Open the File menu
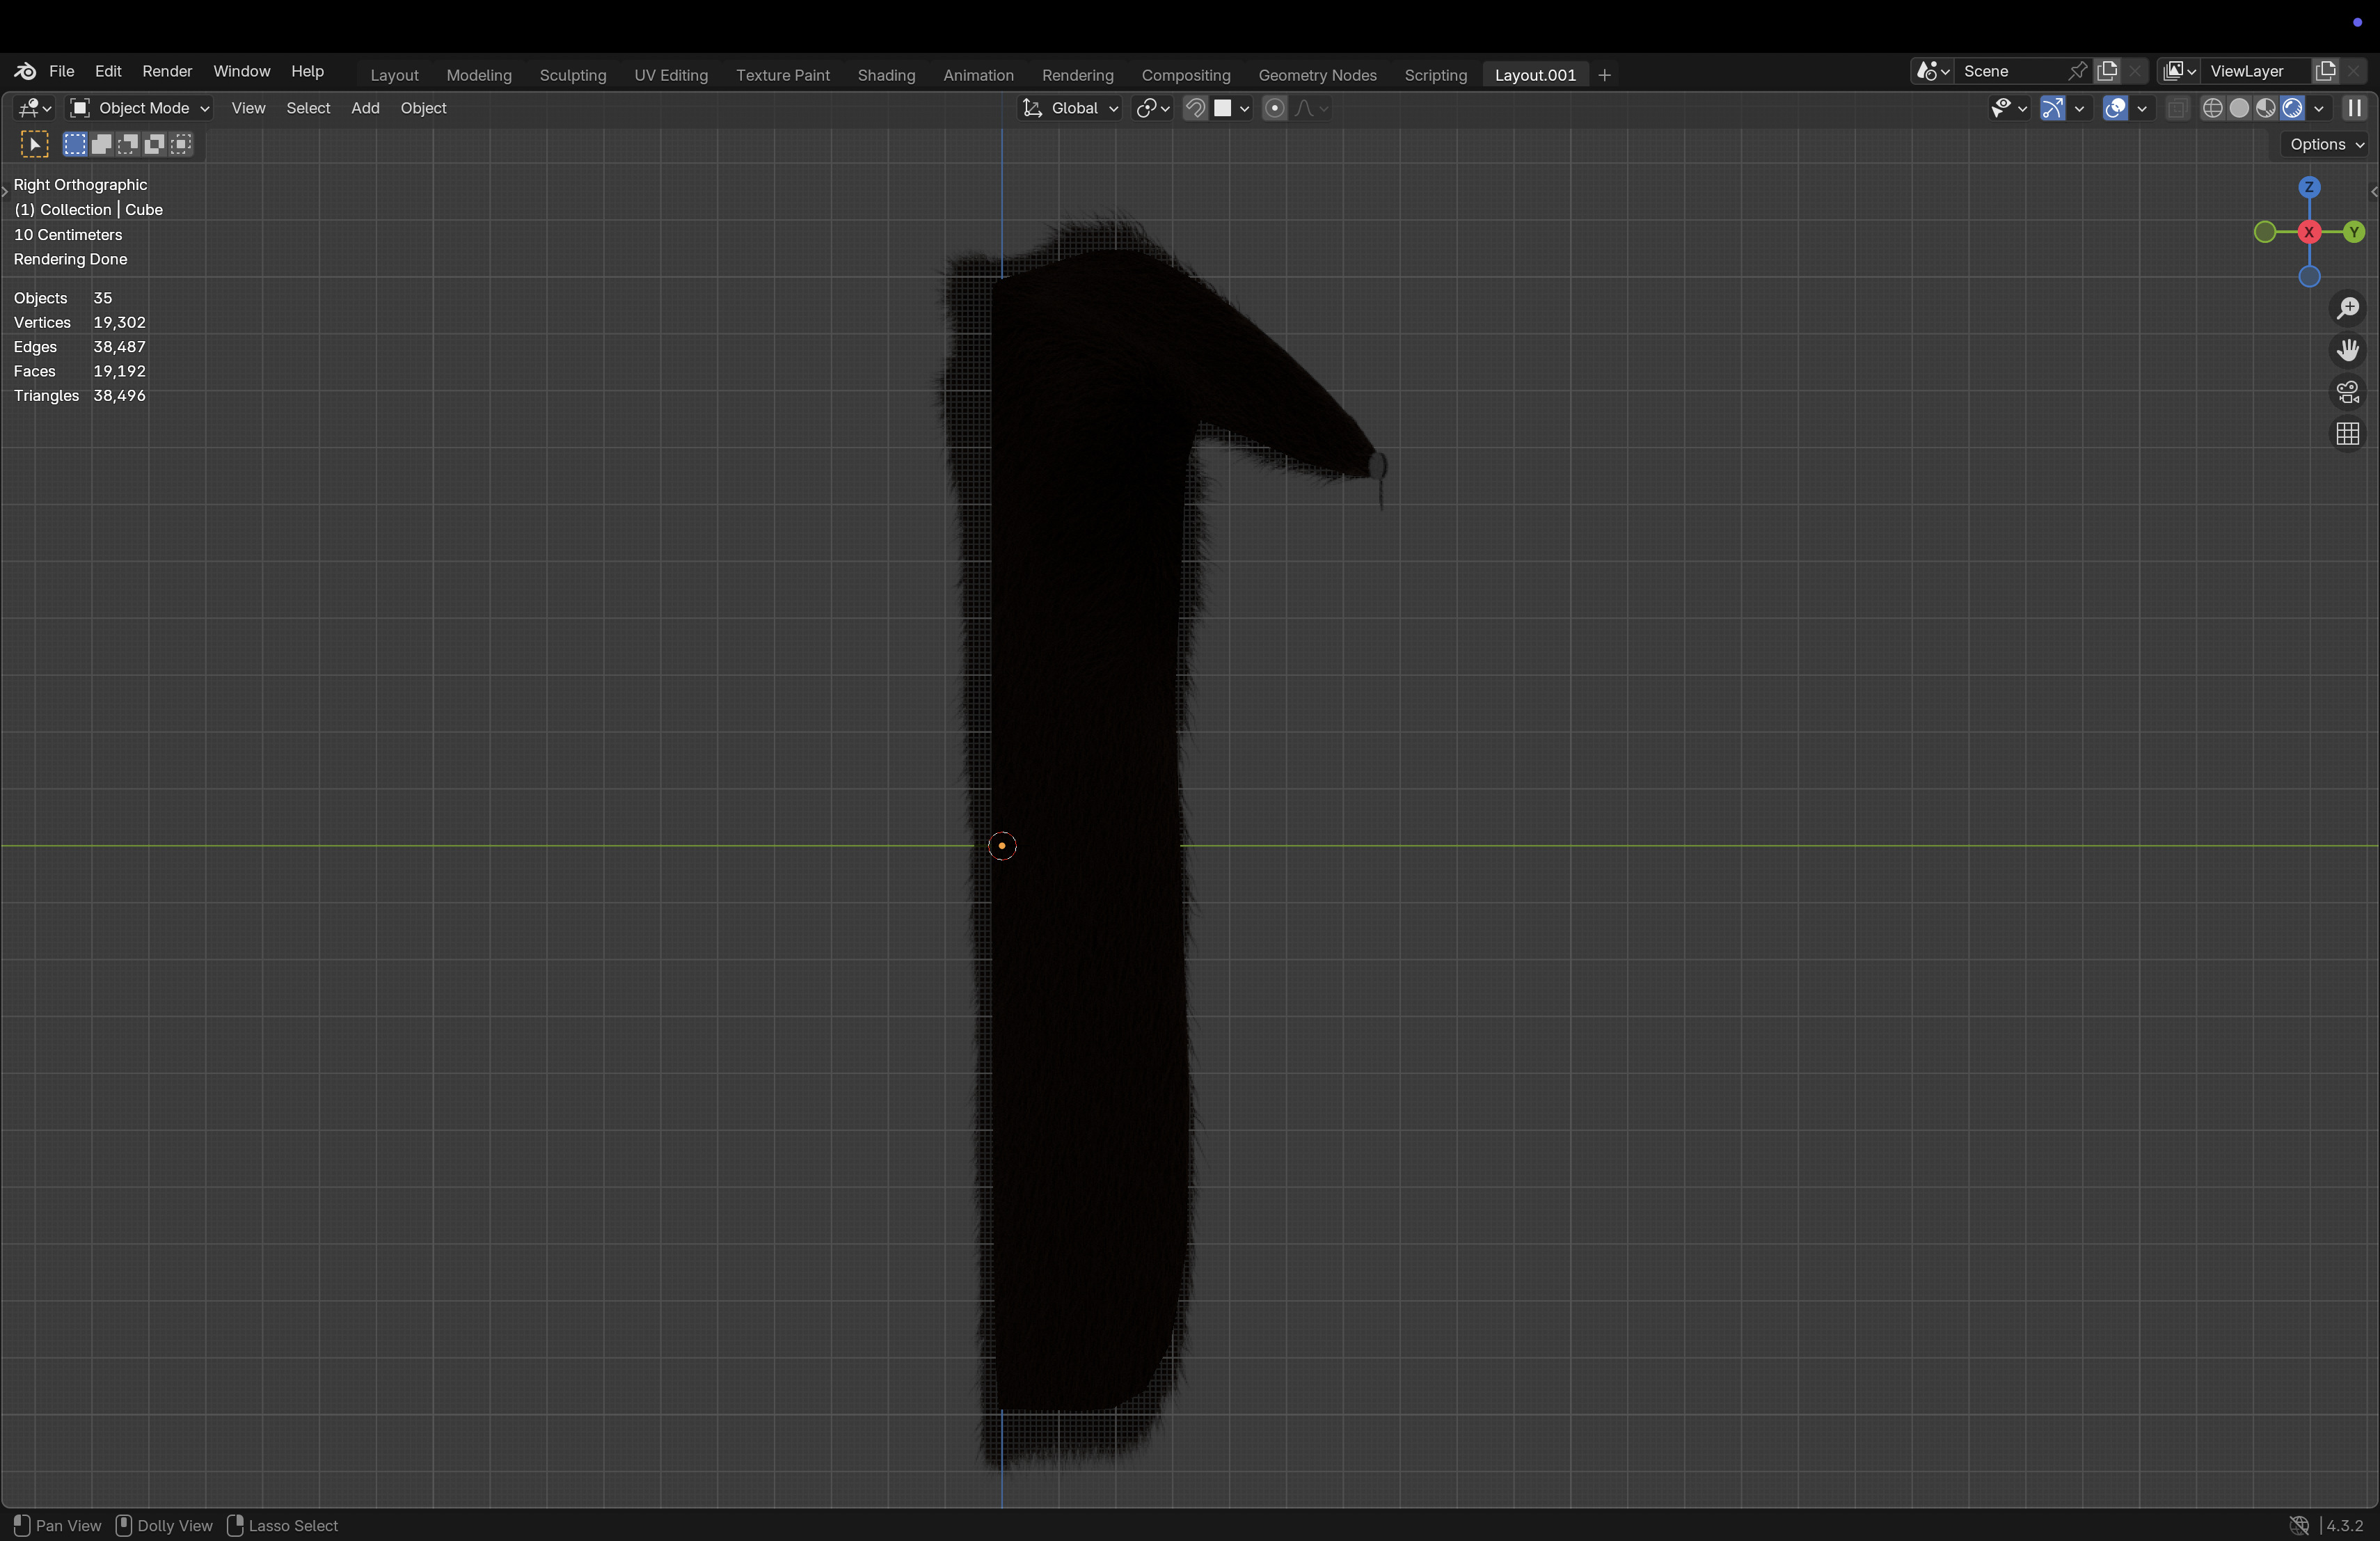Screen dimensions: 2380x1541 click(62, 71)
